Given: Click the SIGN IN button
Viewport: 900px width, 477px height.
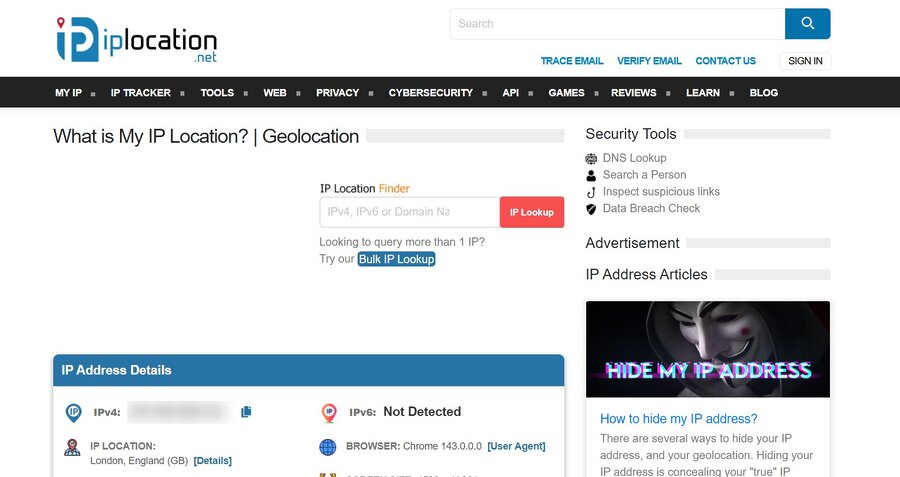Looking at the screenshot, I should (x=805, y=61).
